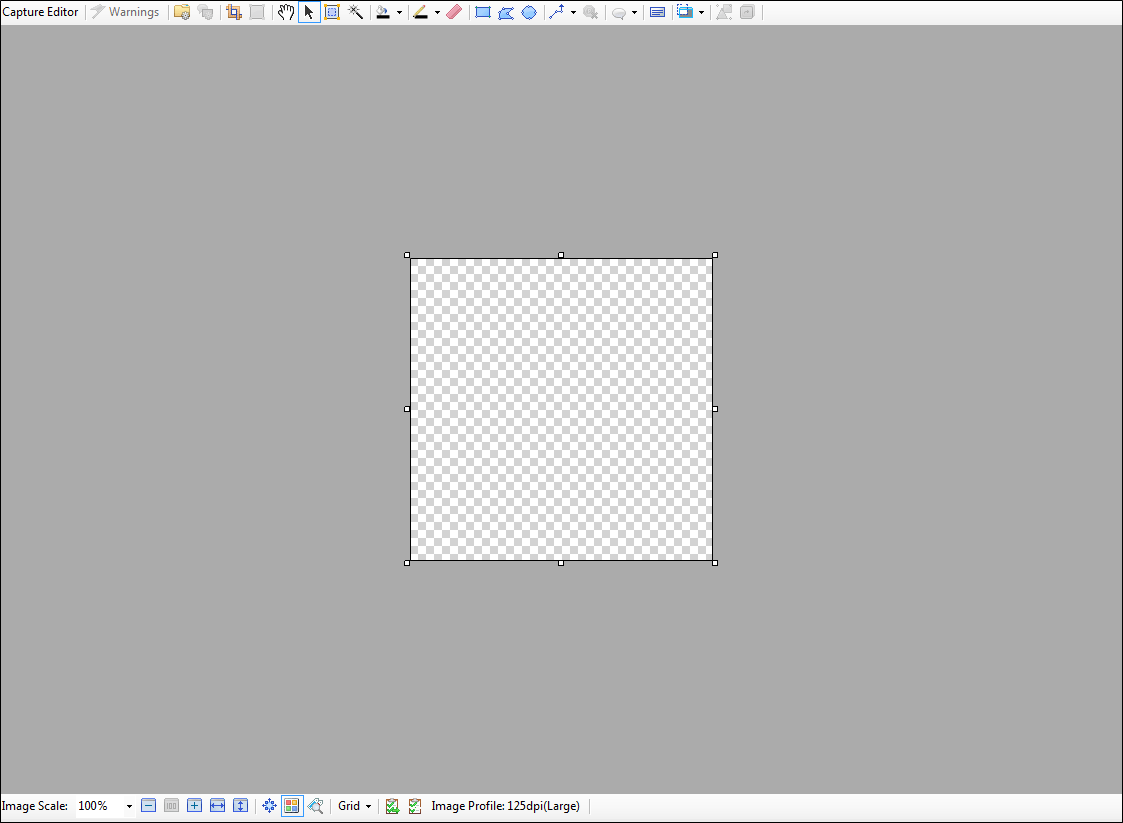Select the callout bubble tool
The height and width of the screenshot is (823, 1123).
tap(619, 11)
